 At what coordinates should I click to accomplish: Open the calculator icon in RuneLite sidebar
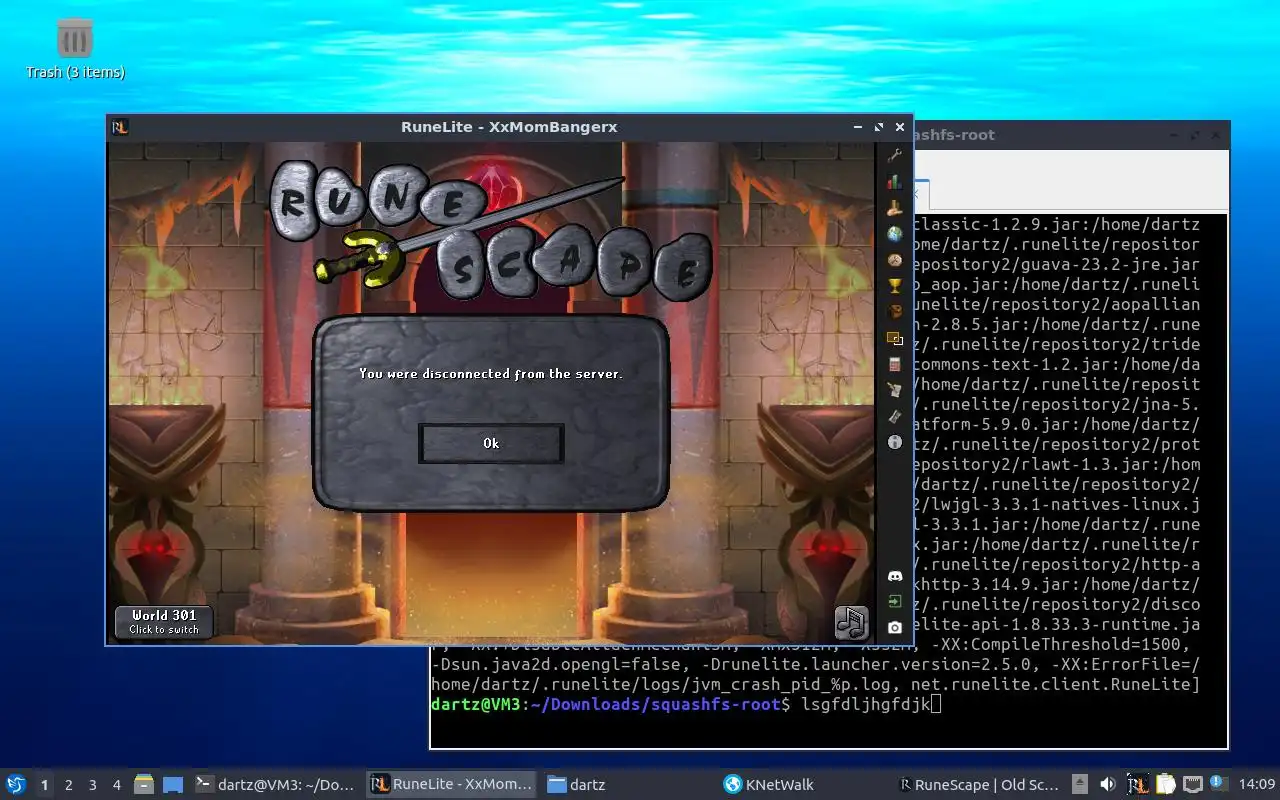tap(895, 364)
